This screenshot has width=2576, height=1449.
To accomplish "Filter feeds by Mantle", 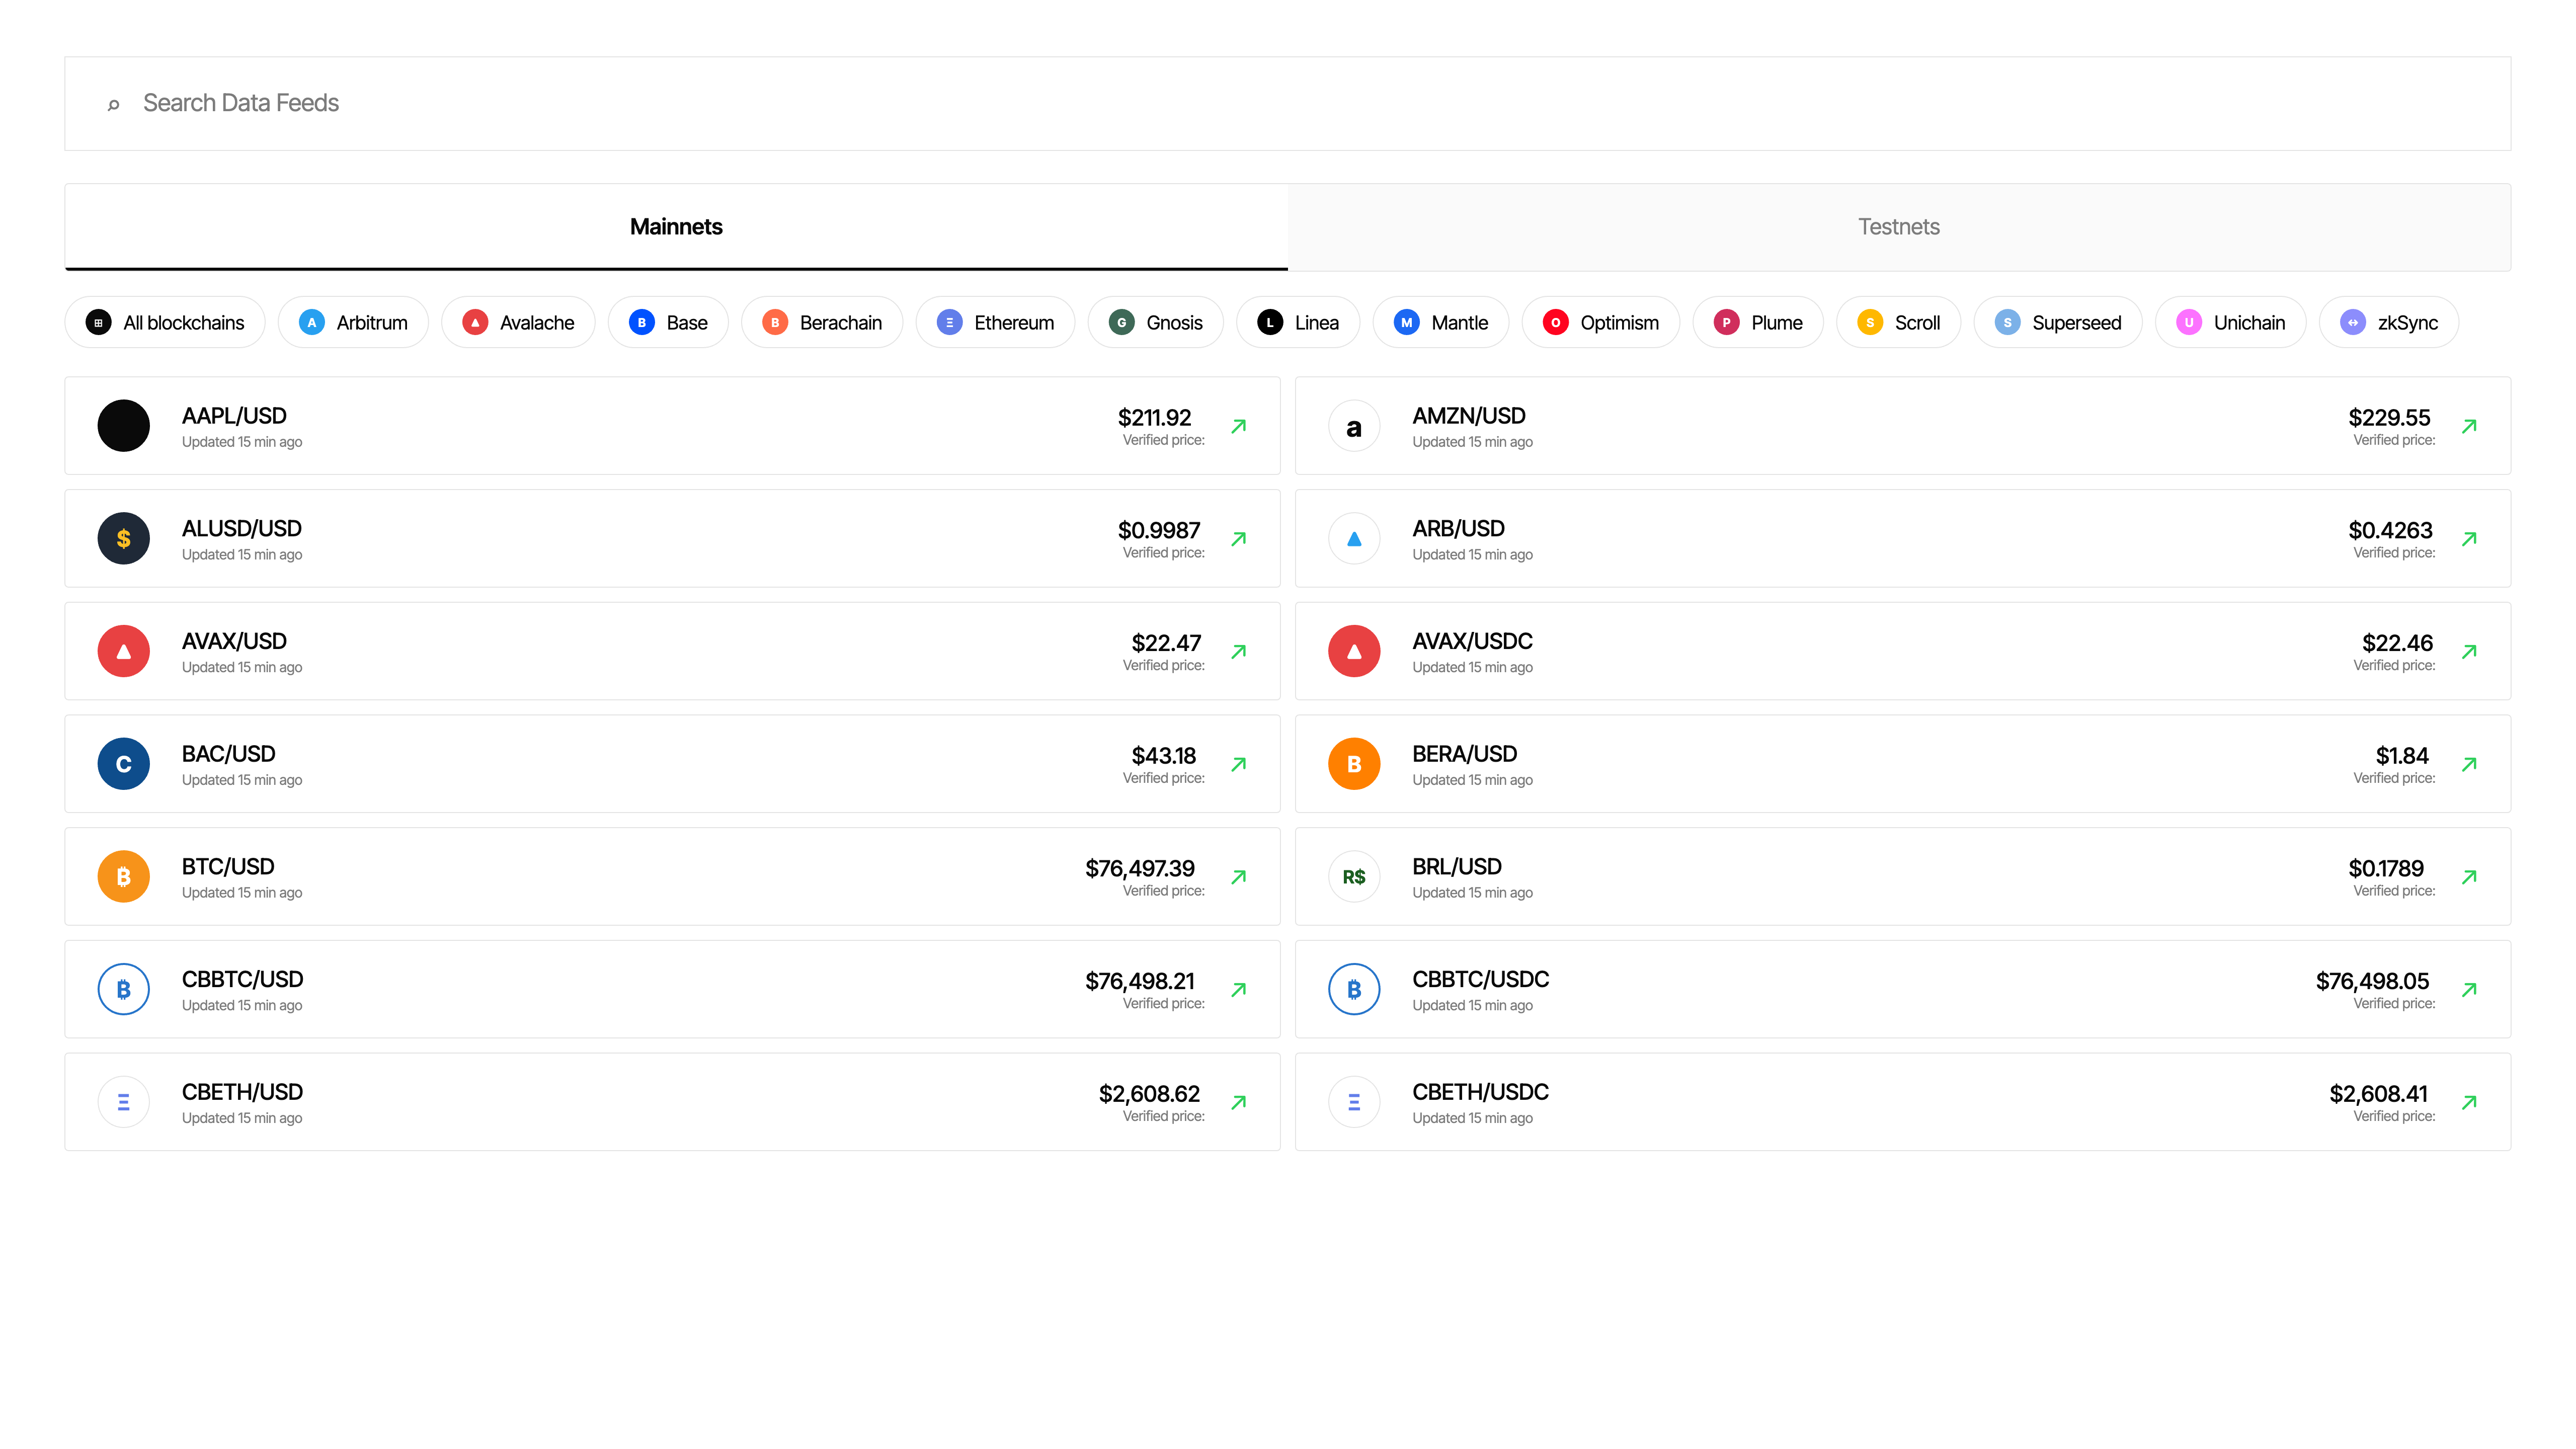I will 1441,322.
